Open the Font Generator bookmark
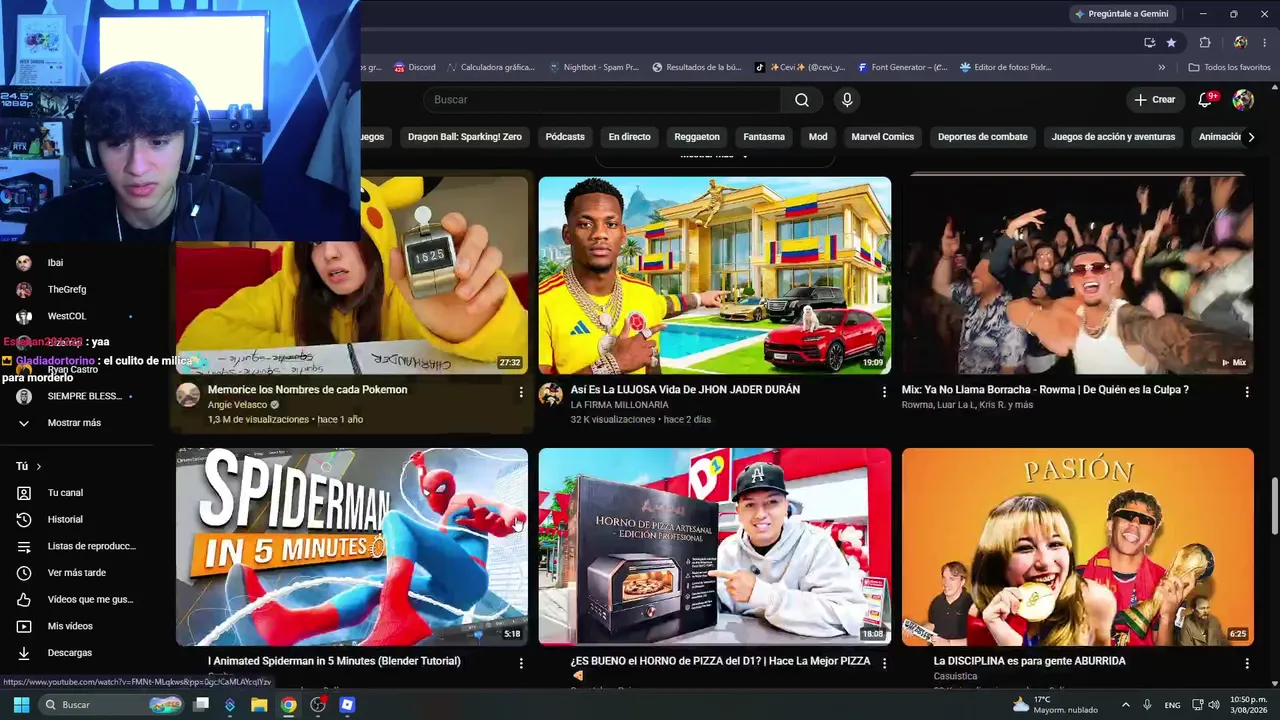1280x720 pixels. point(902,68)
